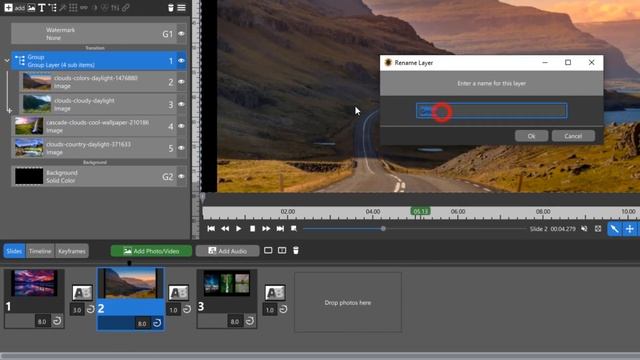Click the playback progress slider handle
This screenshot has width=640, height=360.
(x=383, y=229)
